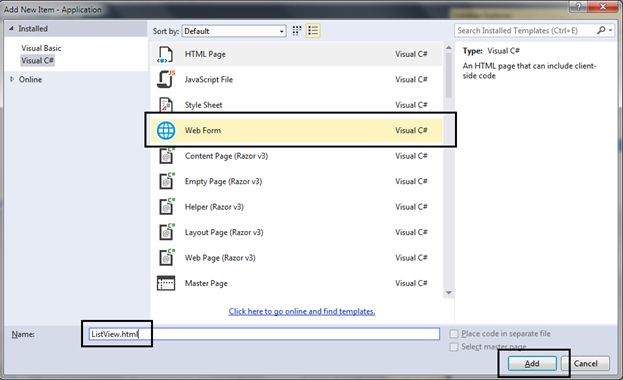This screenshot has height=380, width=623.
Task: Click the Web Form template name
Action: 203,130
